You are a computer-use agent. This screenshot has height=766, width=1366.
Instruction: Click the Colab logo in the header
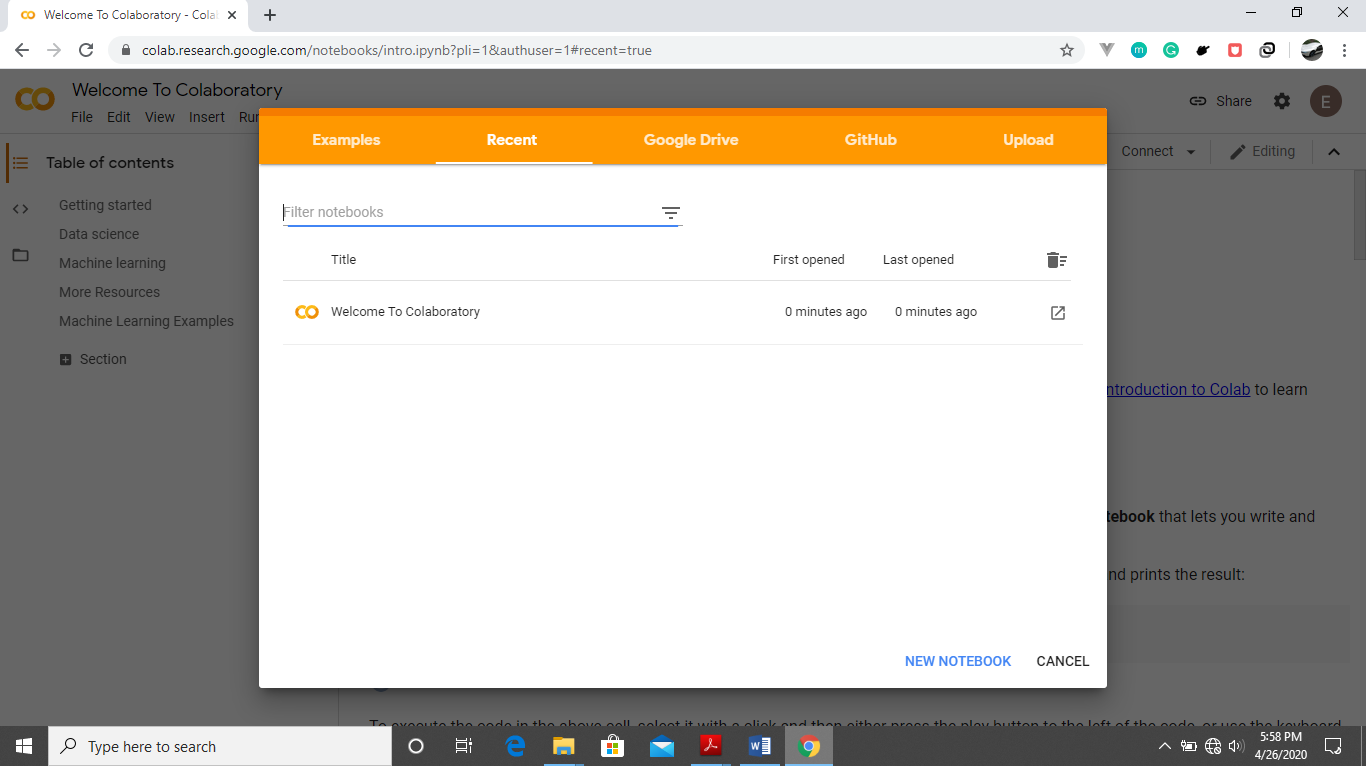click(x=35, y=100)
